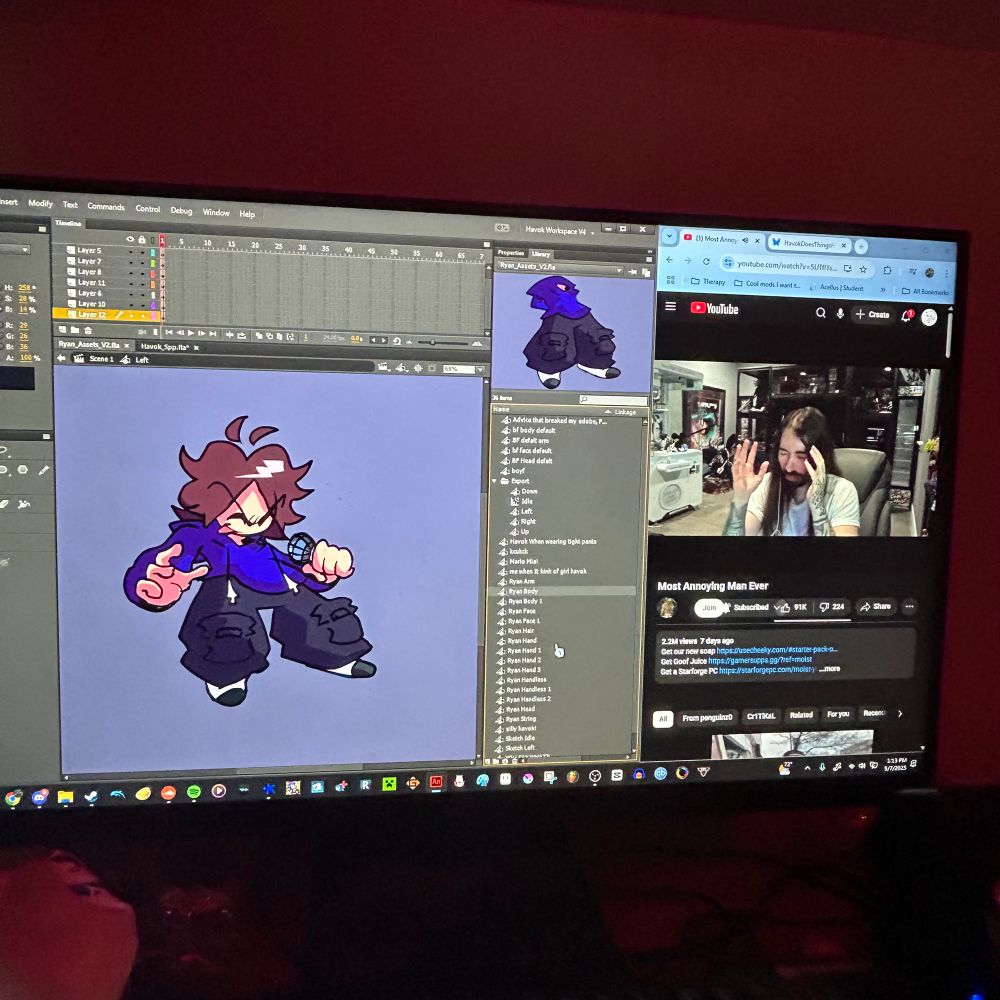Switch to the Properties panel tab
This screenshot has height=1000, width=1000.
[511, 253]
